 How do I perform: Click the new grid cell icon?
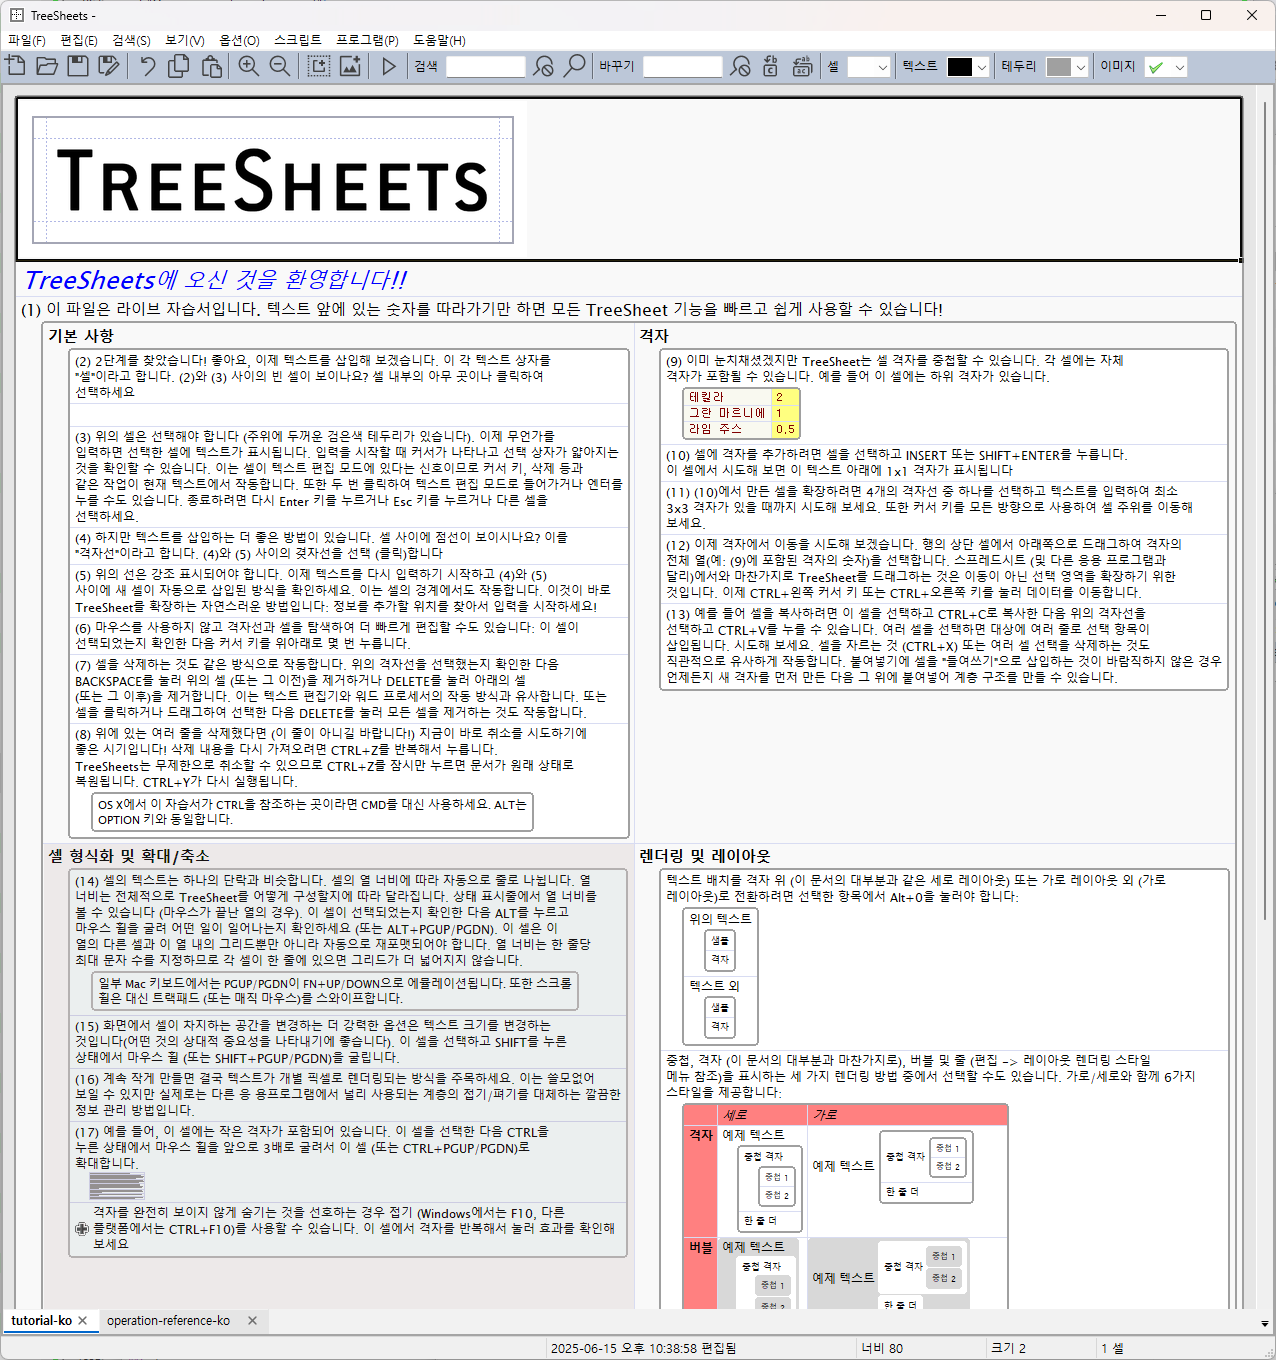(318, 66)
